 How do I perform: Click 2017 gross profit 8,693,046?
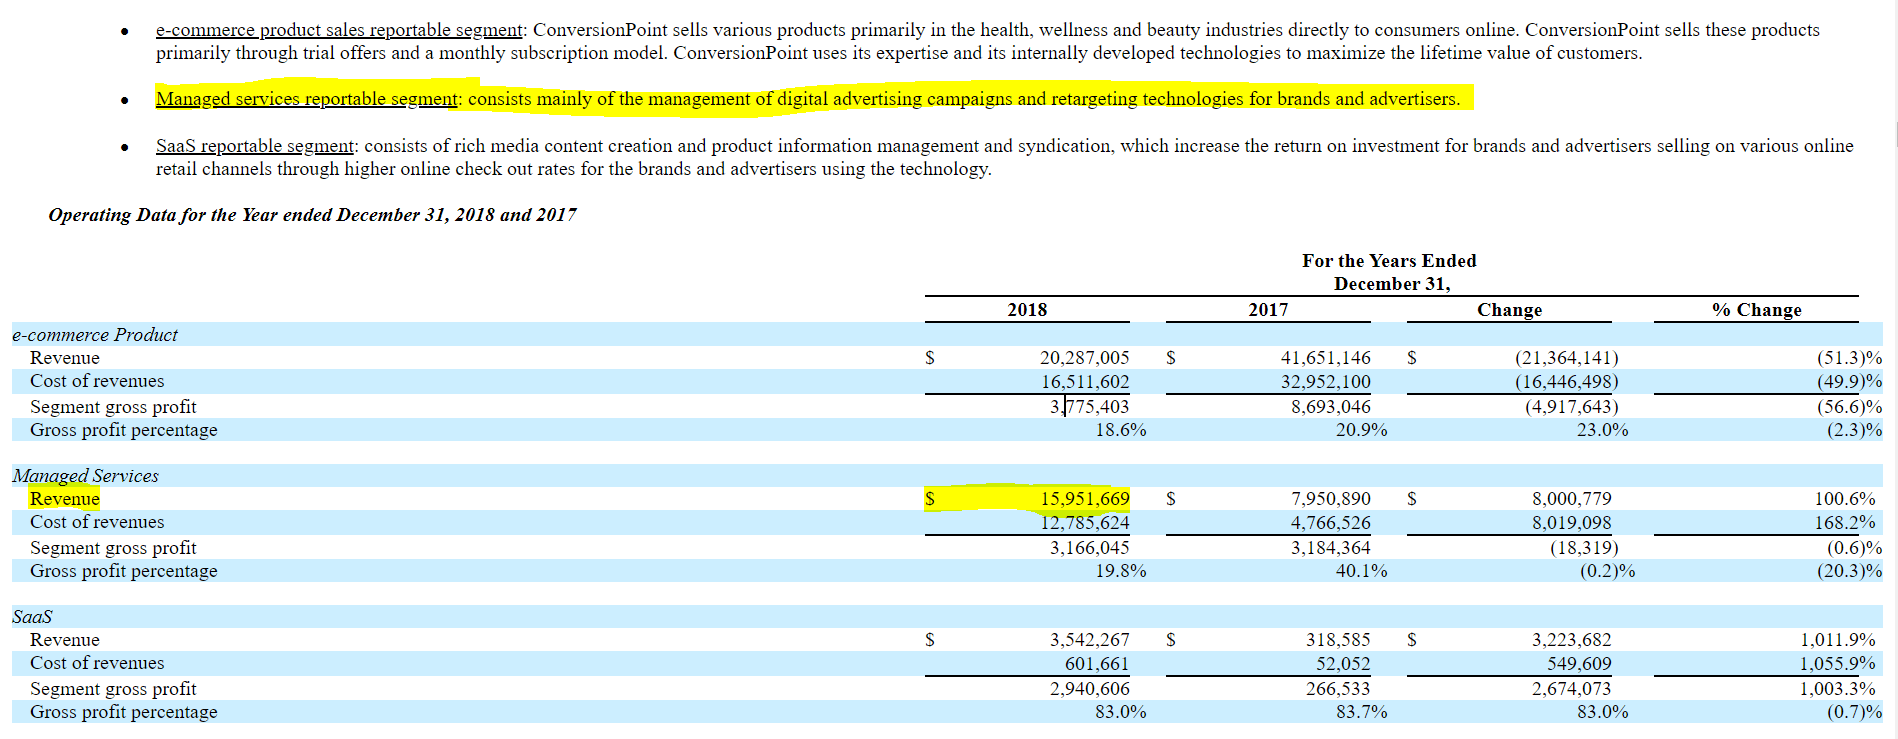tap(1330, 407)
